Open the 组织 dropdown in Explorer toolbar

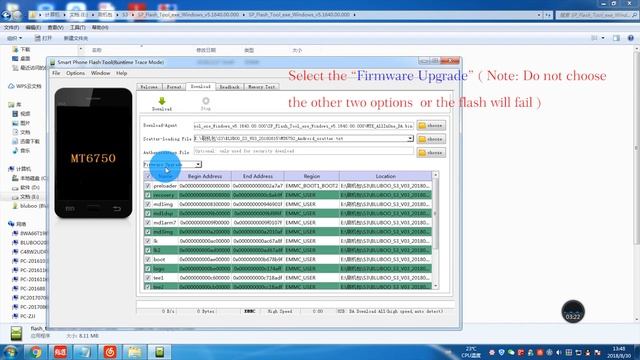click(x=14, y=38)
